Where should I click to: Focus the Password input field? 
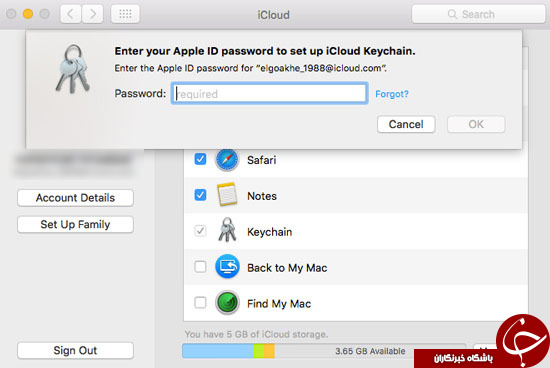(x=270, y=93)
